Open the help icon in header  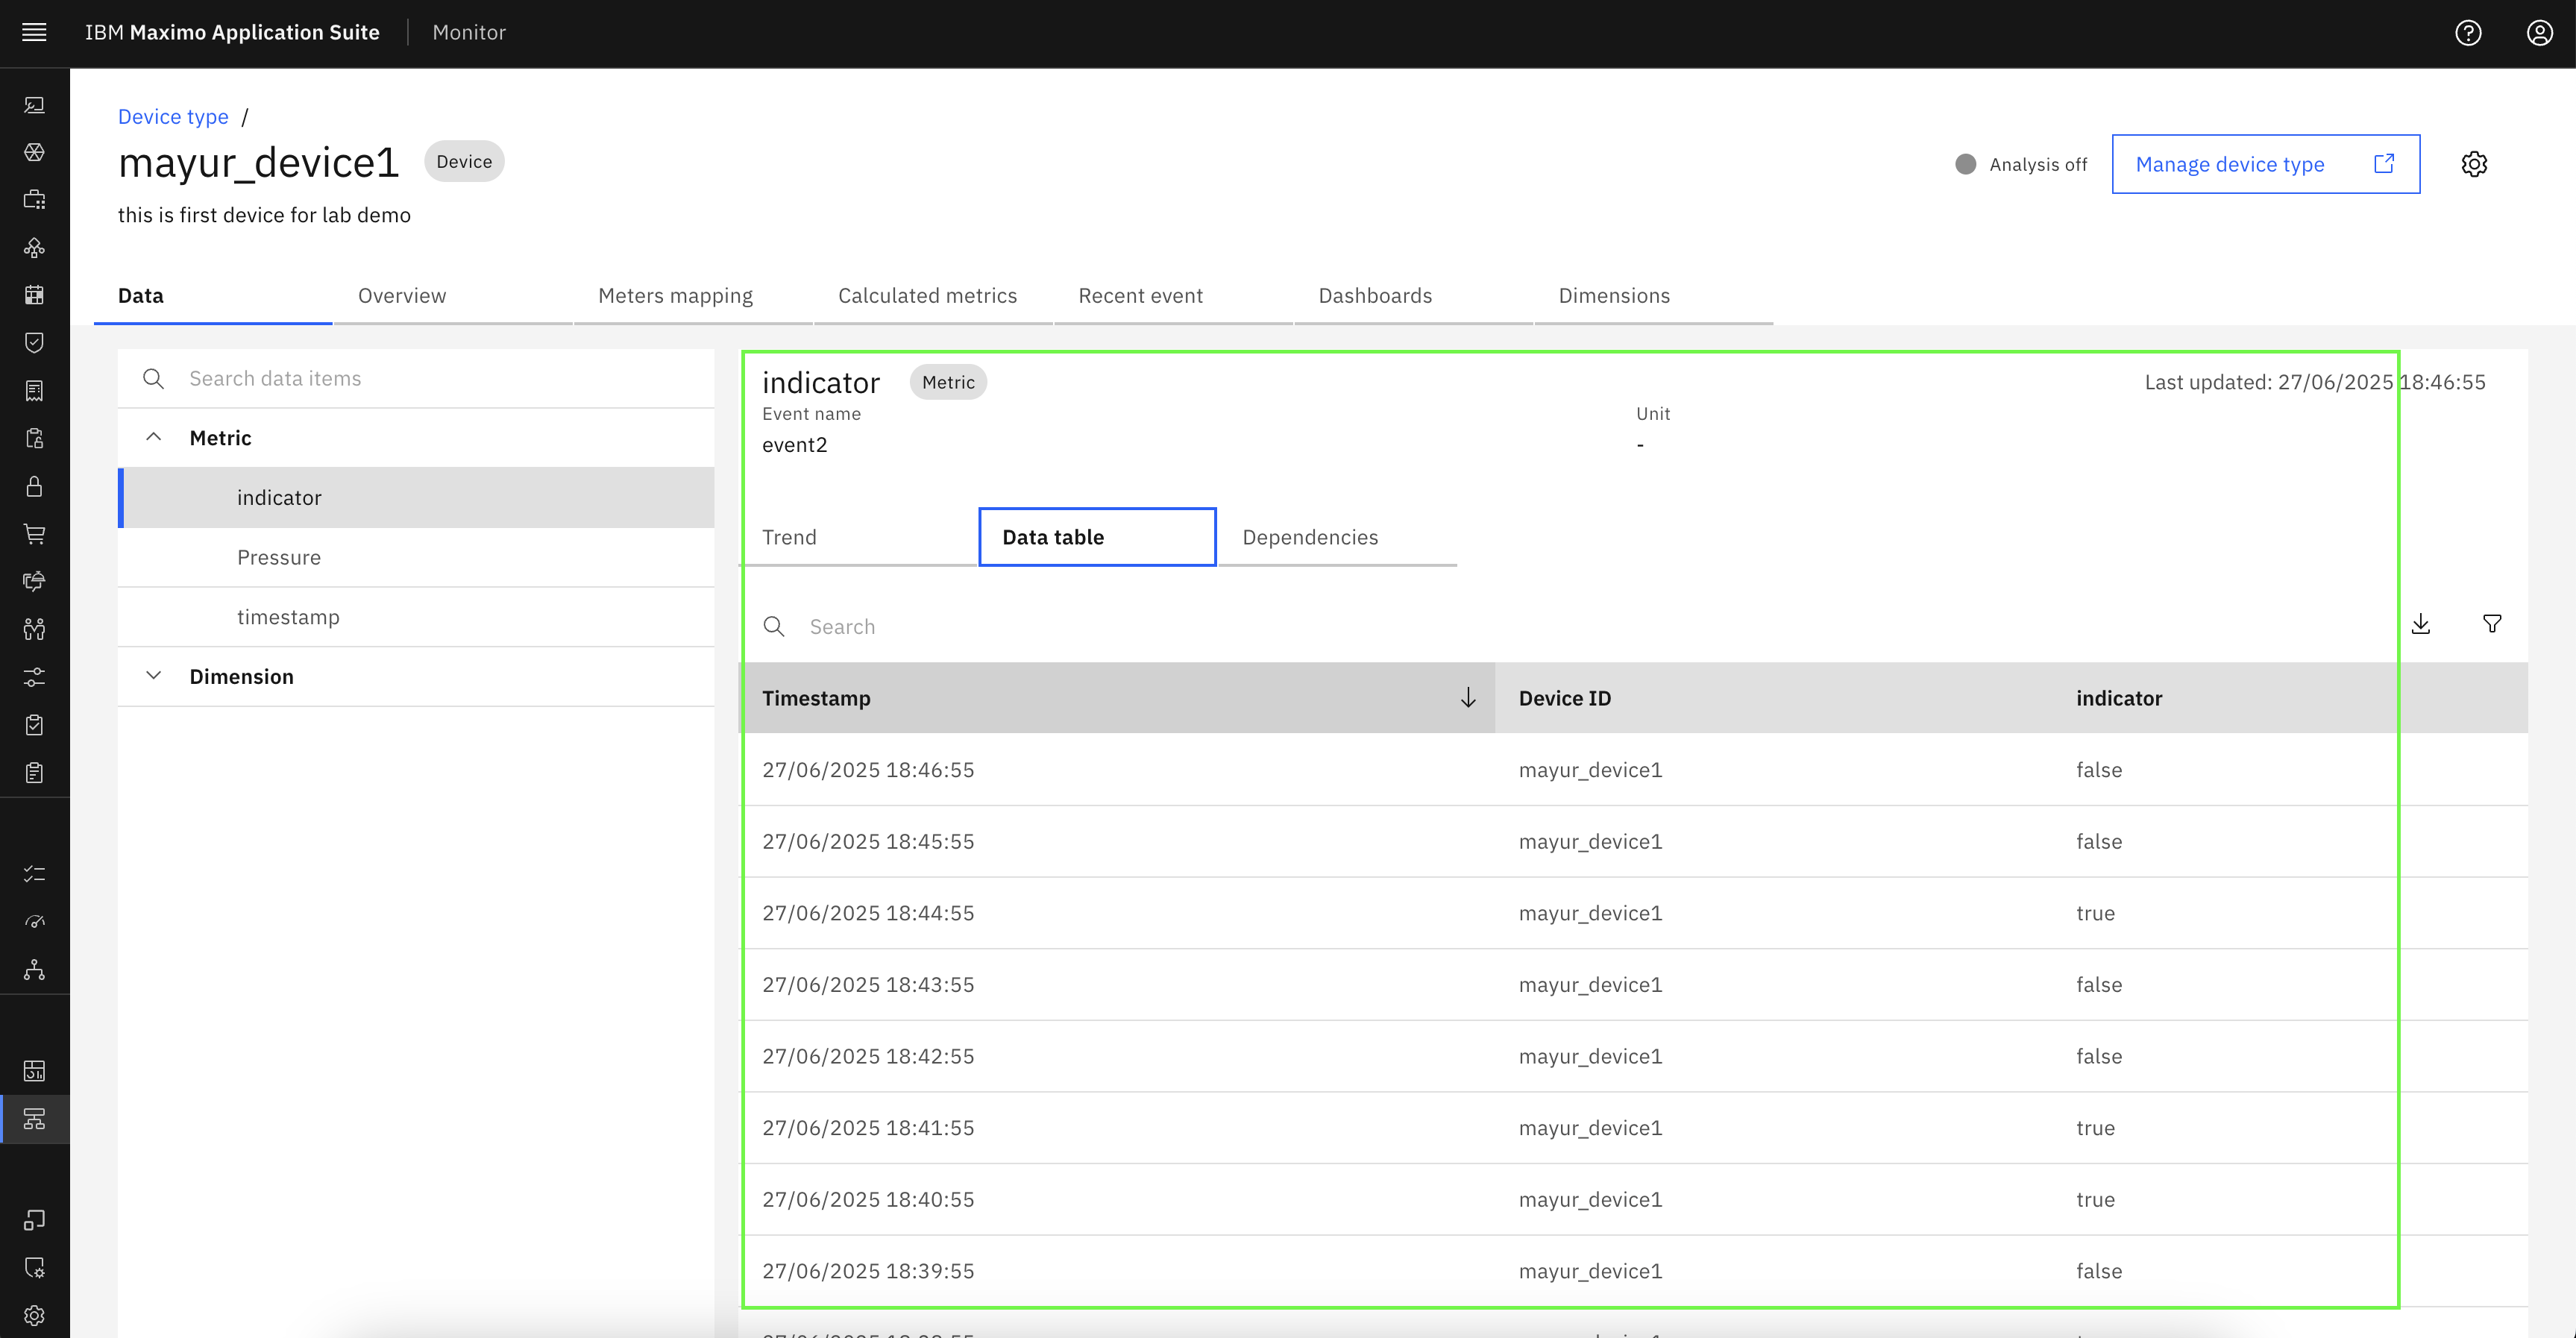(2468, 33)
